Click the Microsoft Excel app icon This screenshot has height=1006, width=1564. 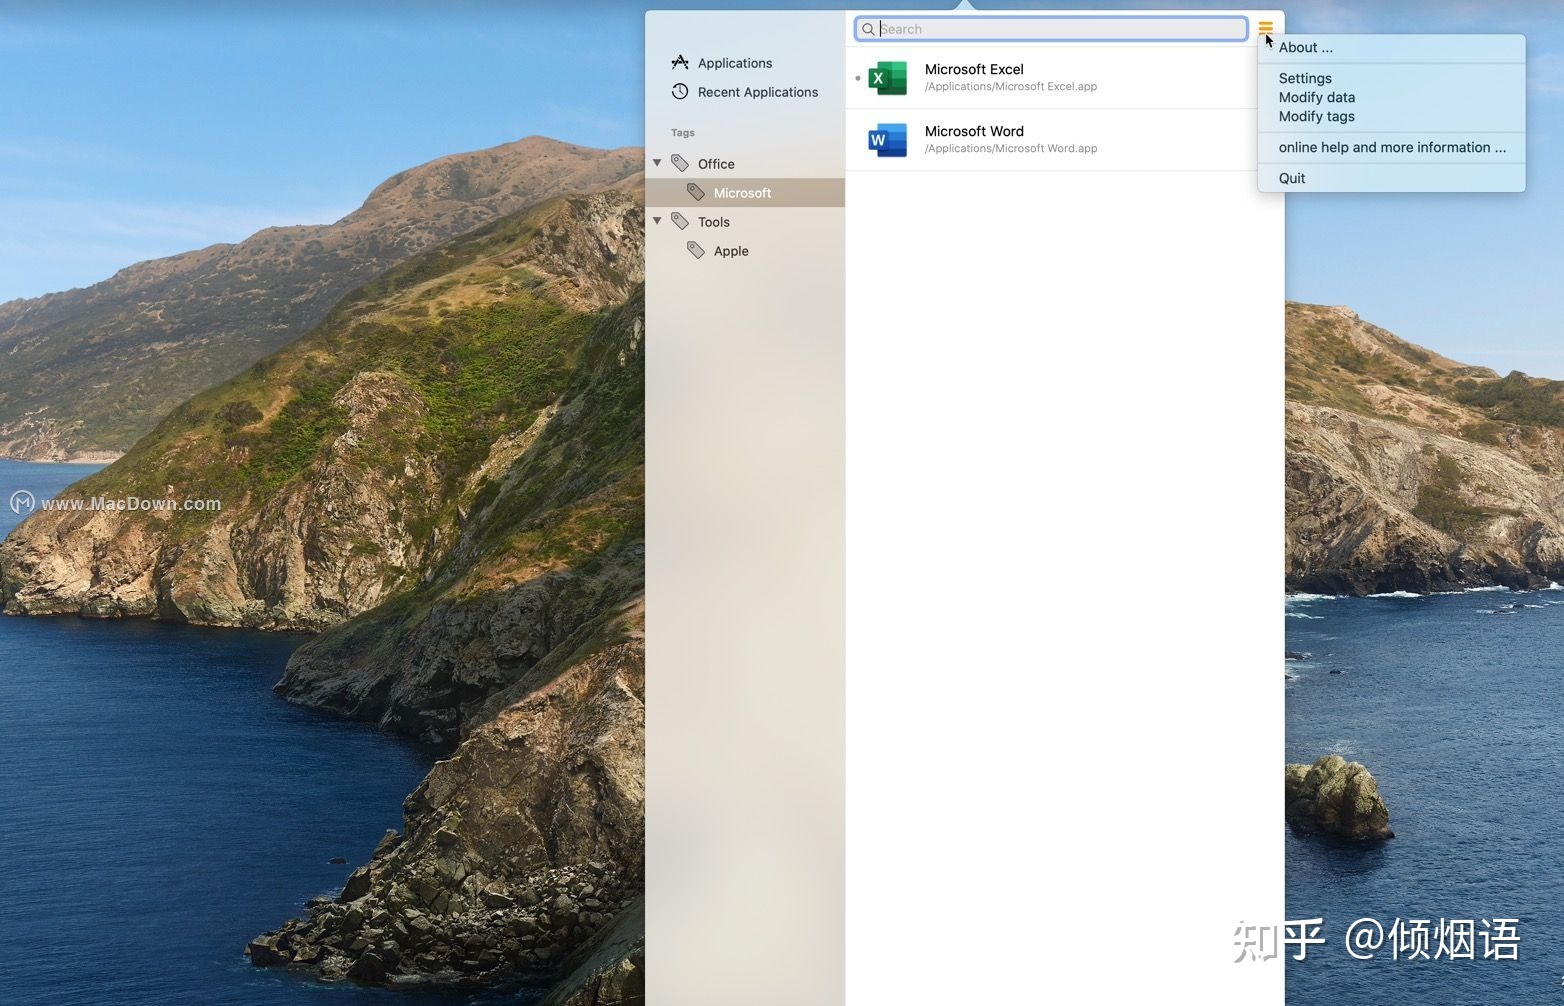point(887,77)
